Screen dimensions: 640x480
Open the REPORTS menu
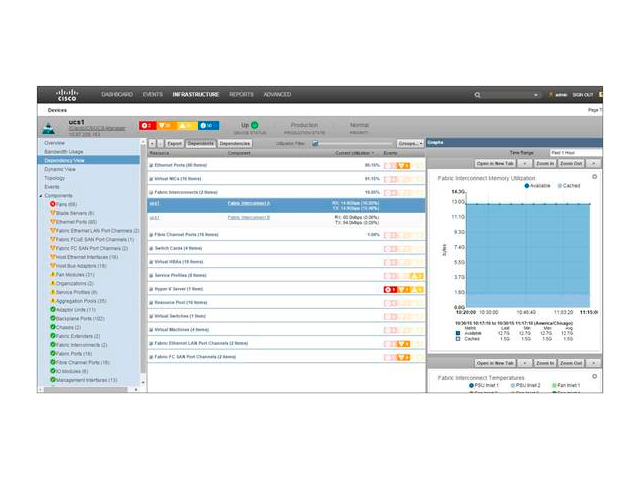click(241, 94)
